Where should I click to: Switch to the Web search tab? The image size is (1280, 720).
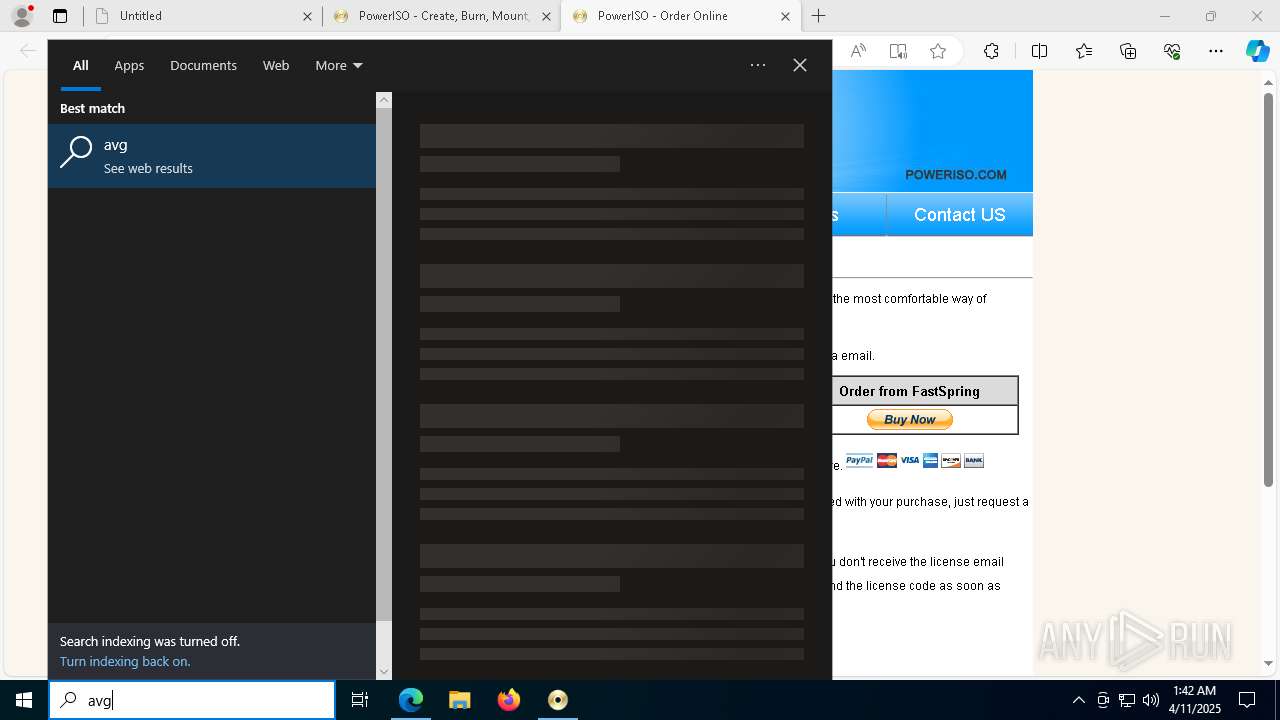[x=276, y=65]
